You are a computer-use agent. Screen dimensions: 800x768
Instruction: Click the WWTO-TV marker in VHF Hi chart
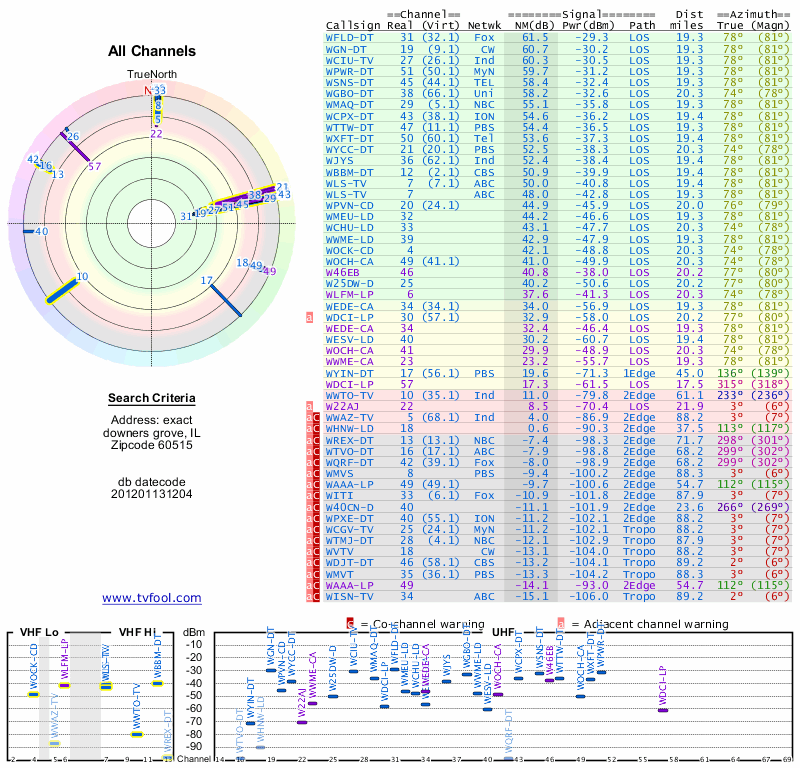pyautogui.click(x=137, y=734)
